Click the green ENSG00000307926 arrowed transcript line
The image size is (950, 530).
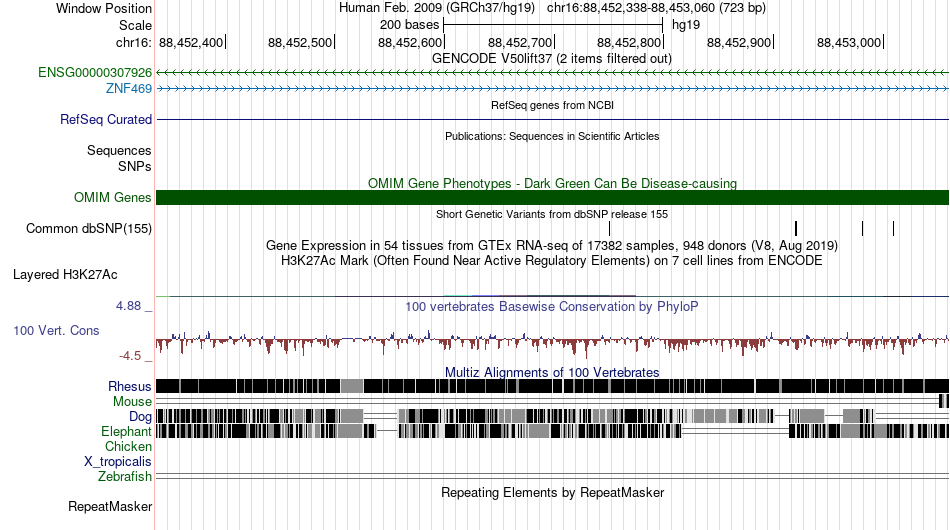pos(553,73)
